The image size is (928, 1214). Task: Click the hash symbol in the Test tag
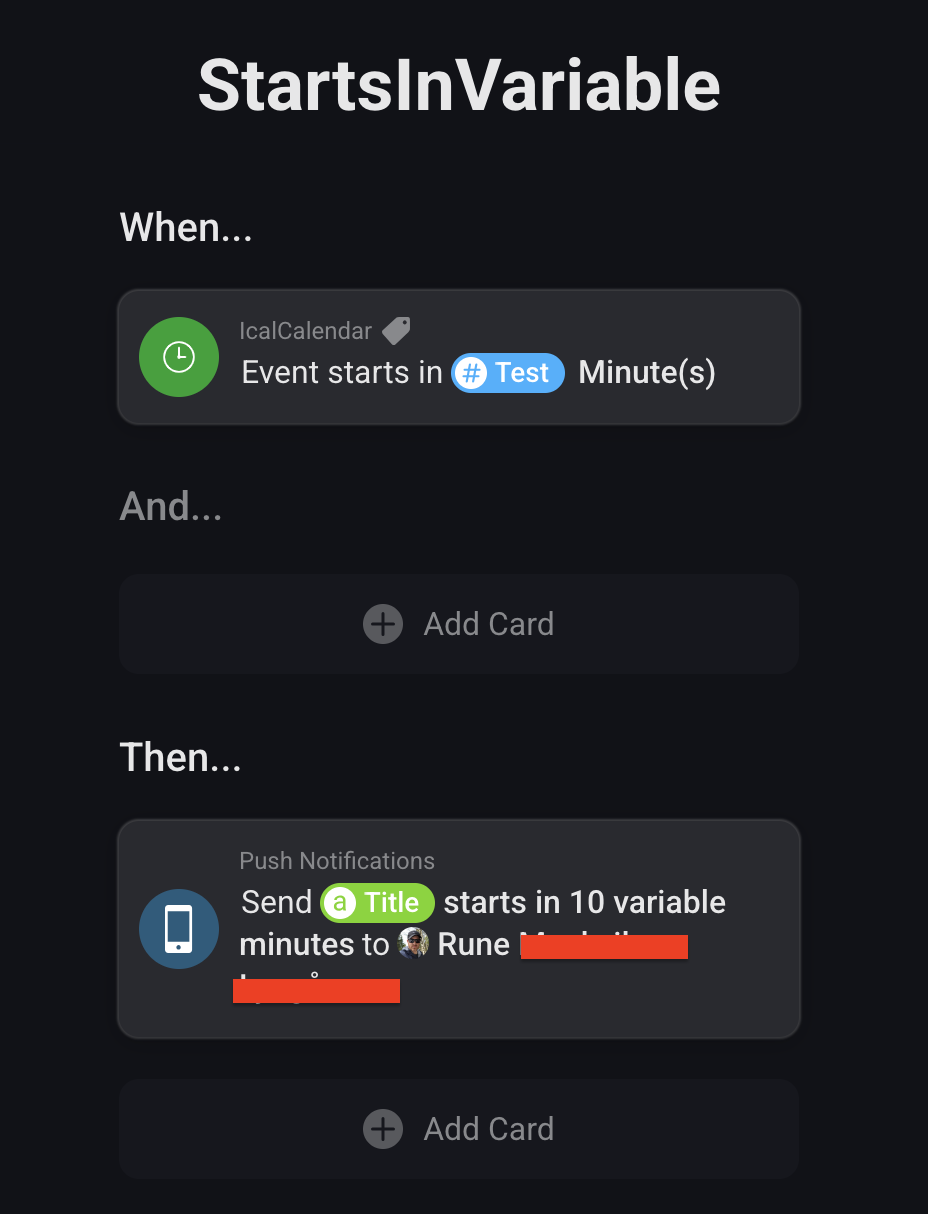pos(471,373)
